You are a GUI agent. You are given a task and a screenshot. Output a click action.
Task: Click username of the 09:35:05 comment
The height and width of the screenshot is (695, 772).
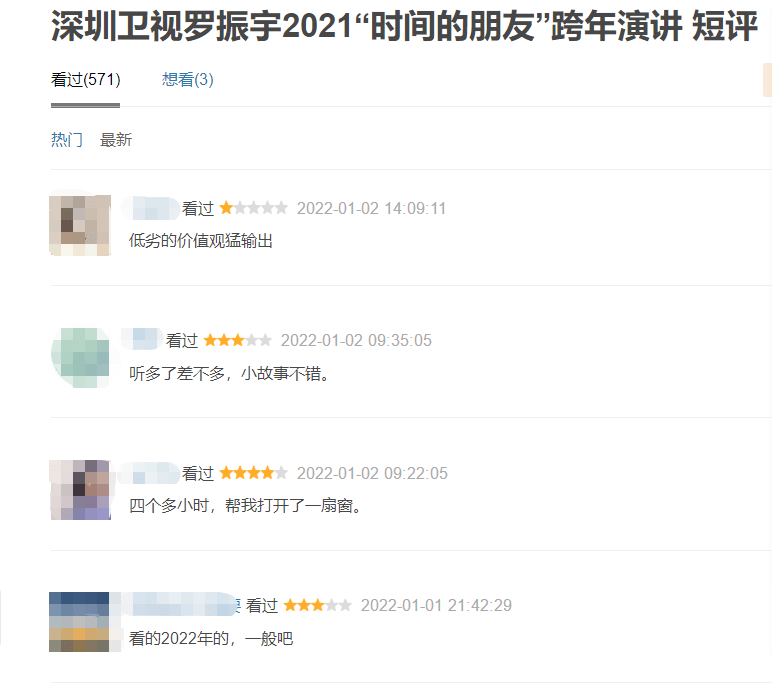pos(142,340)
